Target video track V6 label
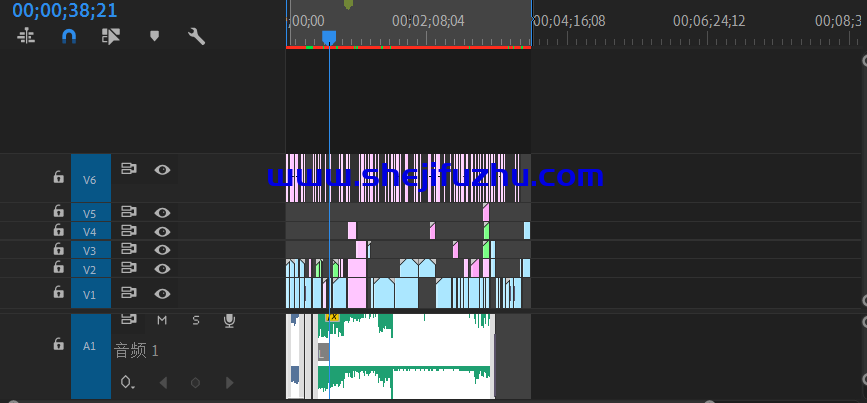The image size is (867, 403). pos(90,179)
